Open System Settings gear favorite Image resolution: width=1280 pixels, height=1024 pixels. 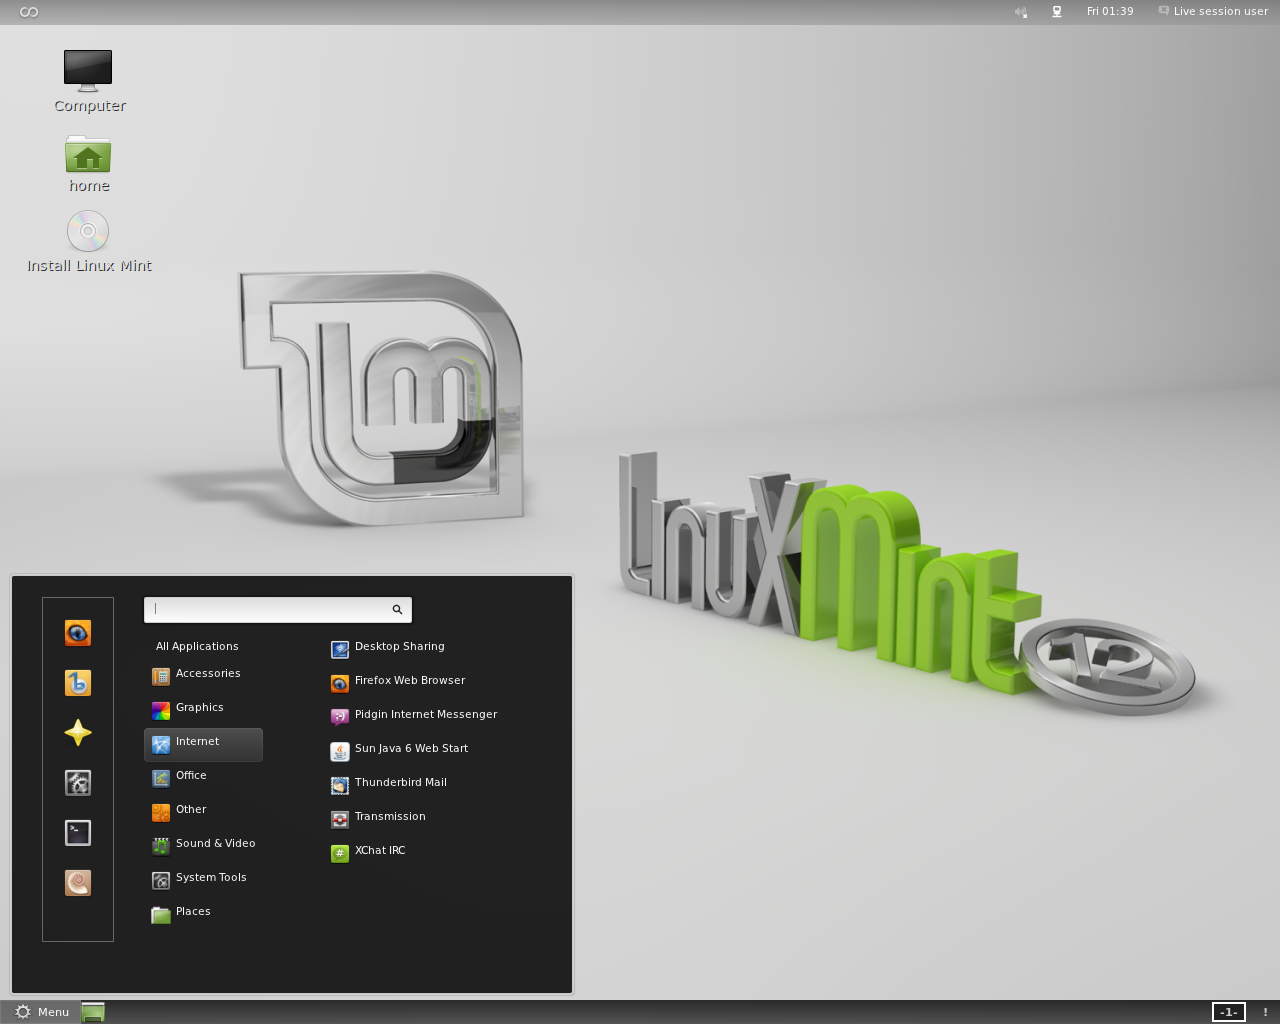(x=78, y=783)
